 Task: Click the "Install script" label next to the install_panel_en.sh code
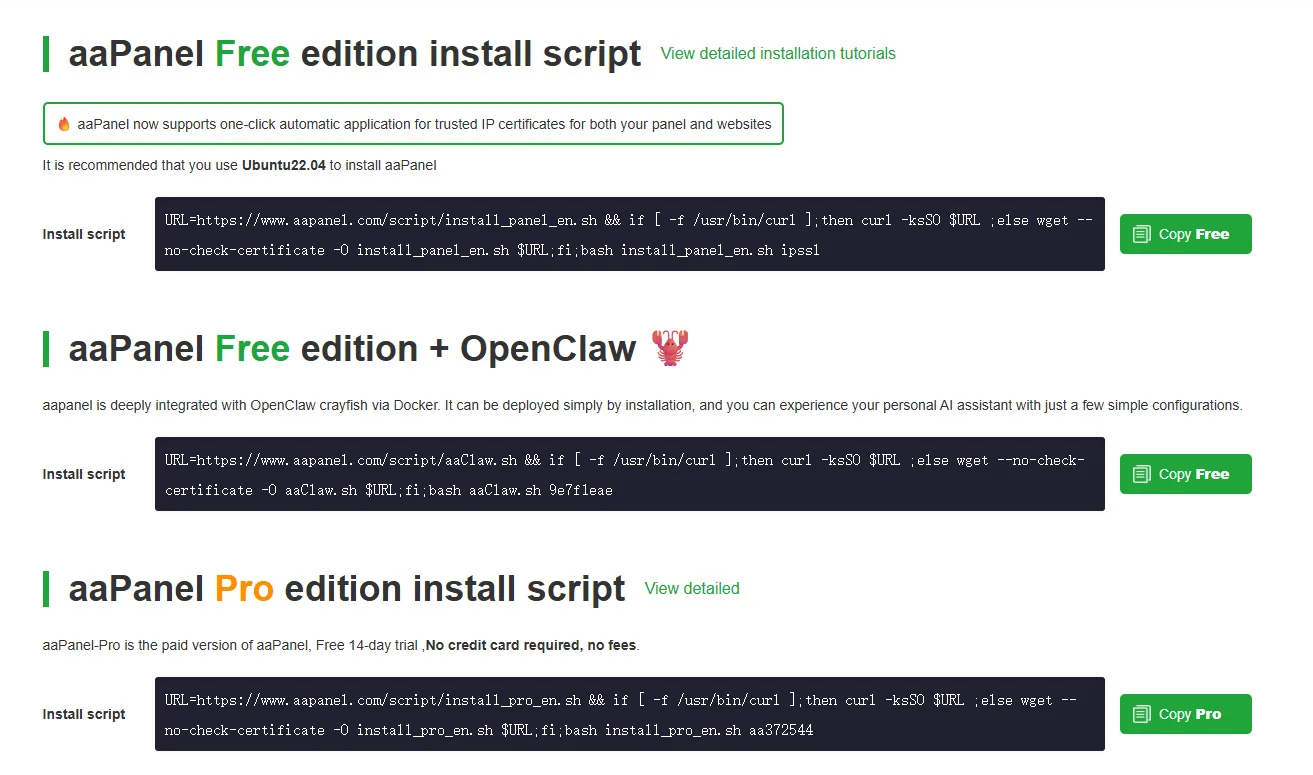(x=84, y=234)
